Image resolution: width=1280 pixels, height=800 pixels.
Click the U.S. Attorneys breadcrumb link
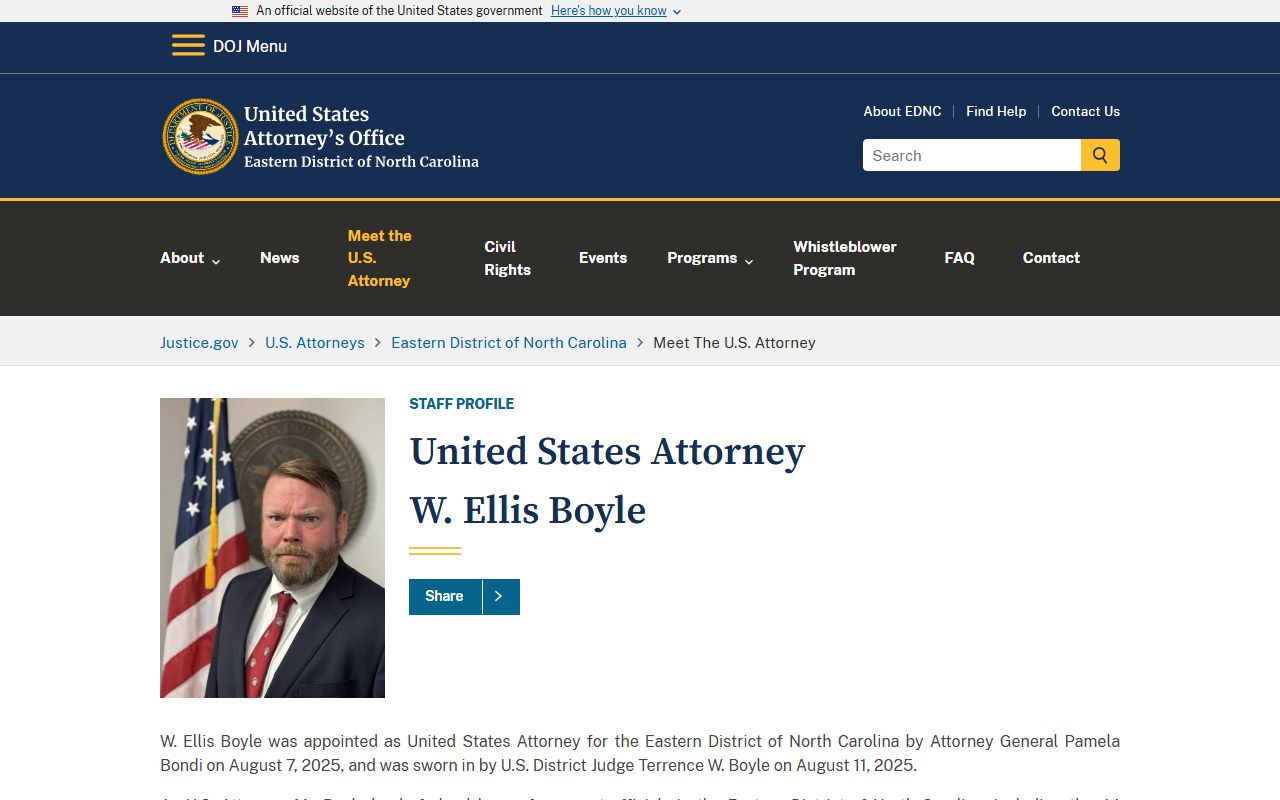[x=315, y=342]
